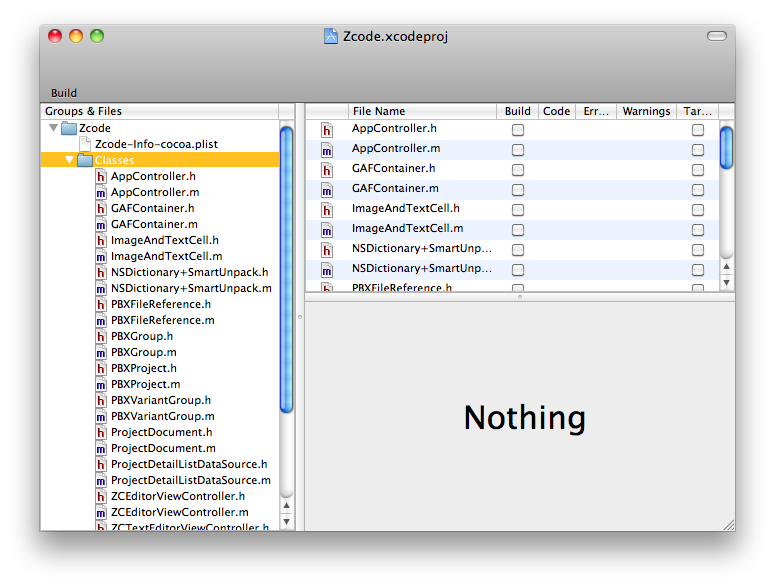This screenshot has width=775, height=586.
Task: Select ProjectDocument.m name in sidebar
Action: pyautogui.click(x=163, y=448)
